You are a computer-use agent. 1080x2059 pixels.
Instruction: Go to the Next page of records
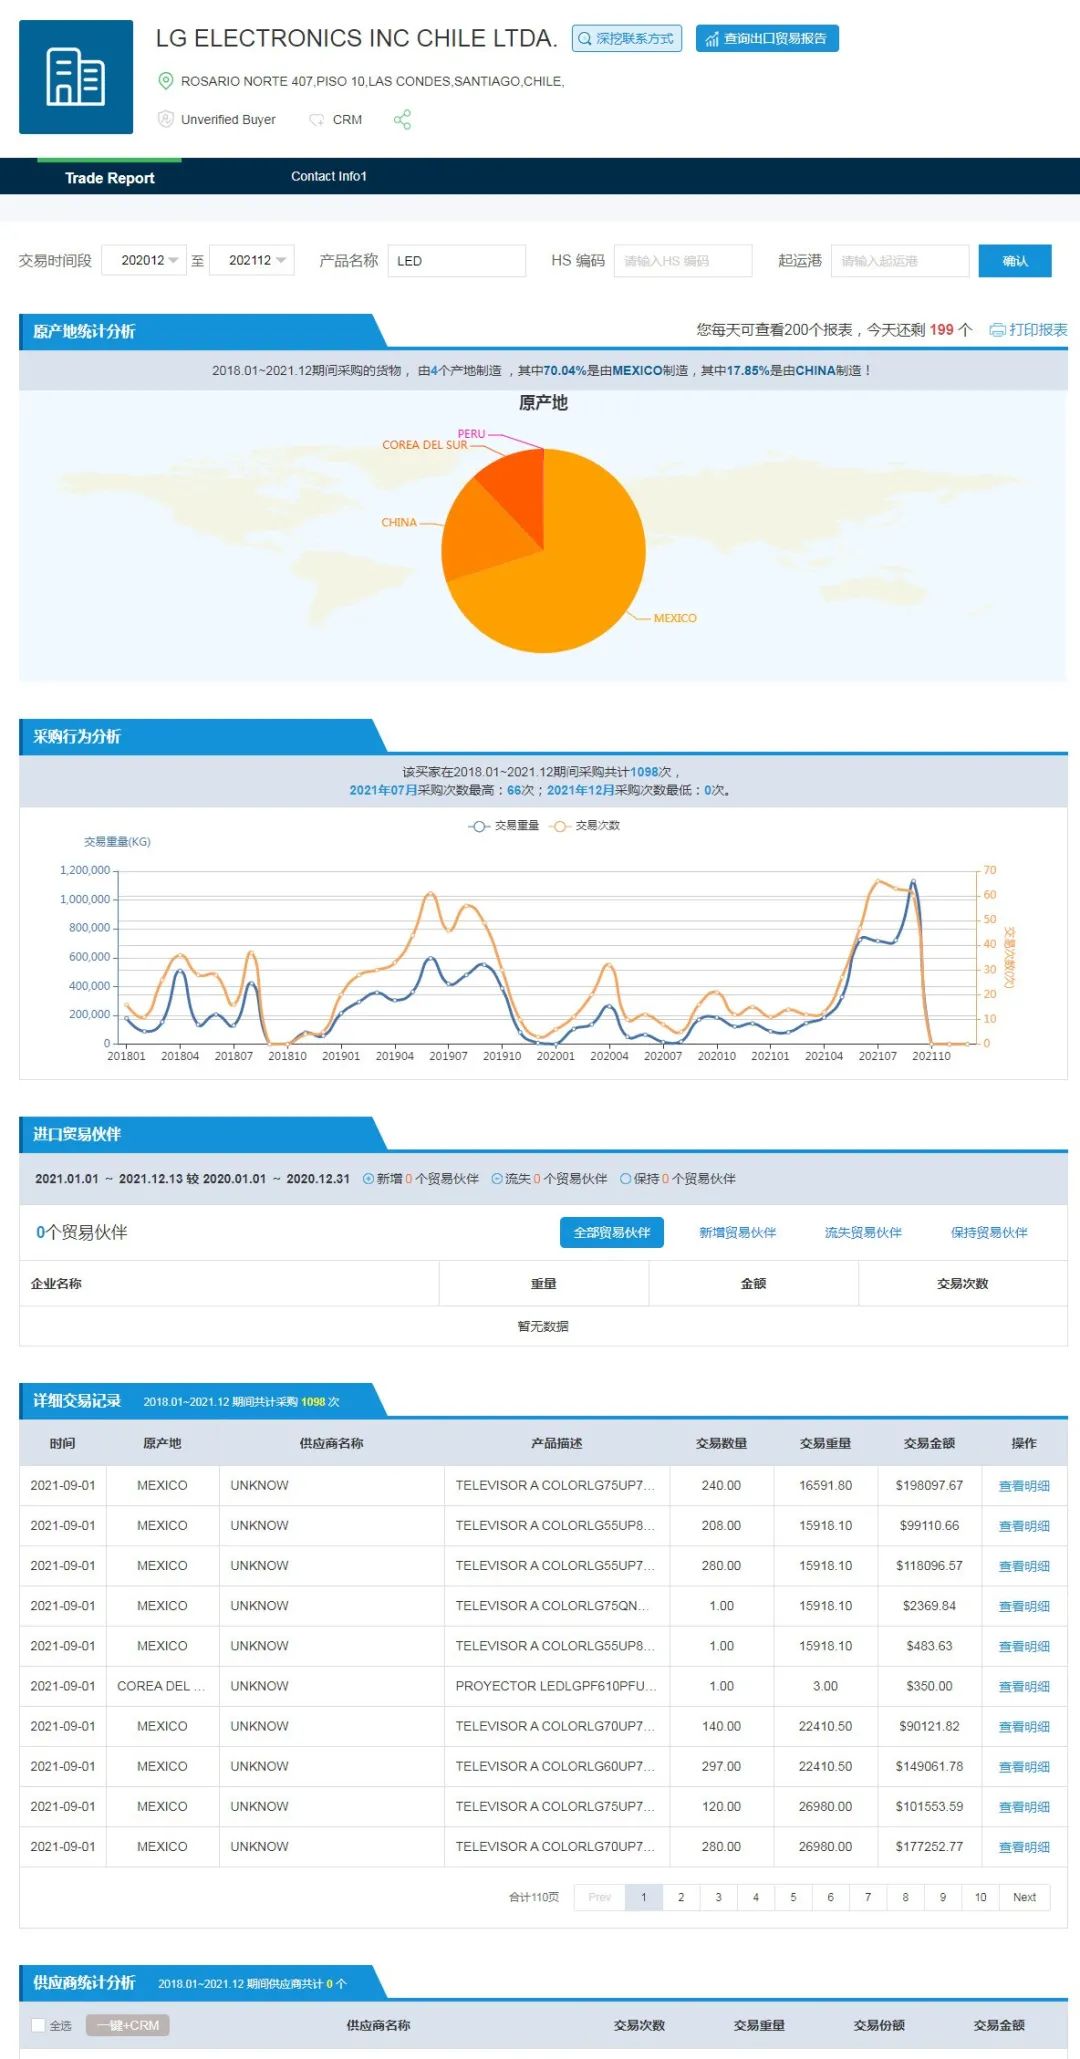coord(1025,1897)
